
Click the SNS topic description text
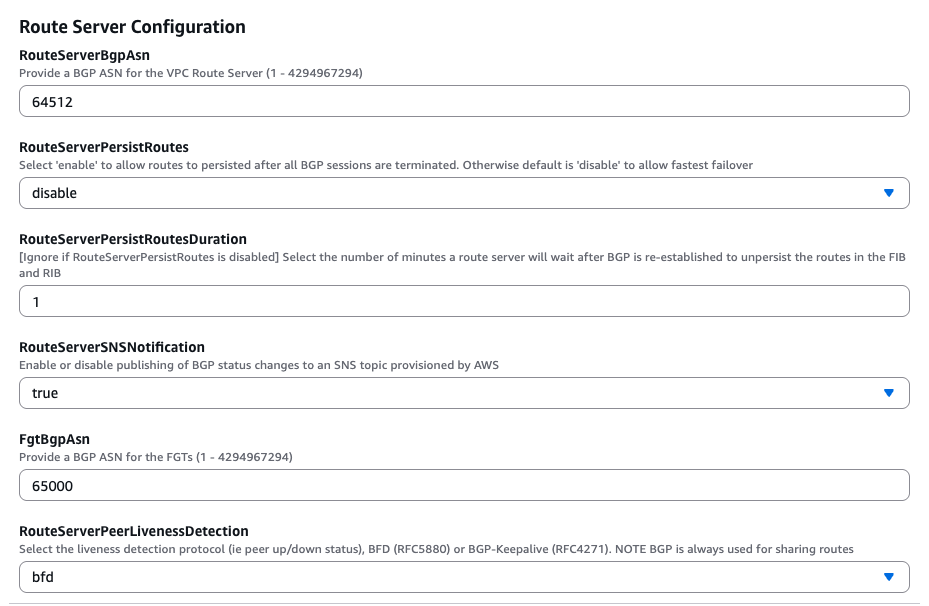(259, 365)
